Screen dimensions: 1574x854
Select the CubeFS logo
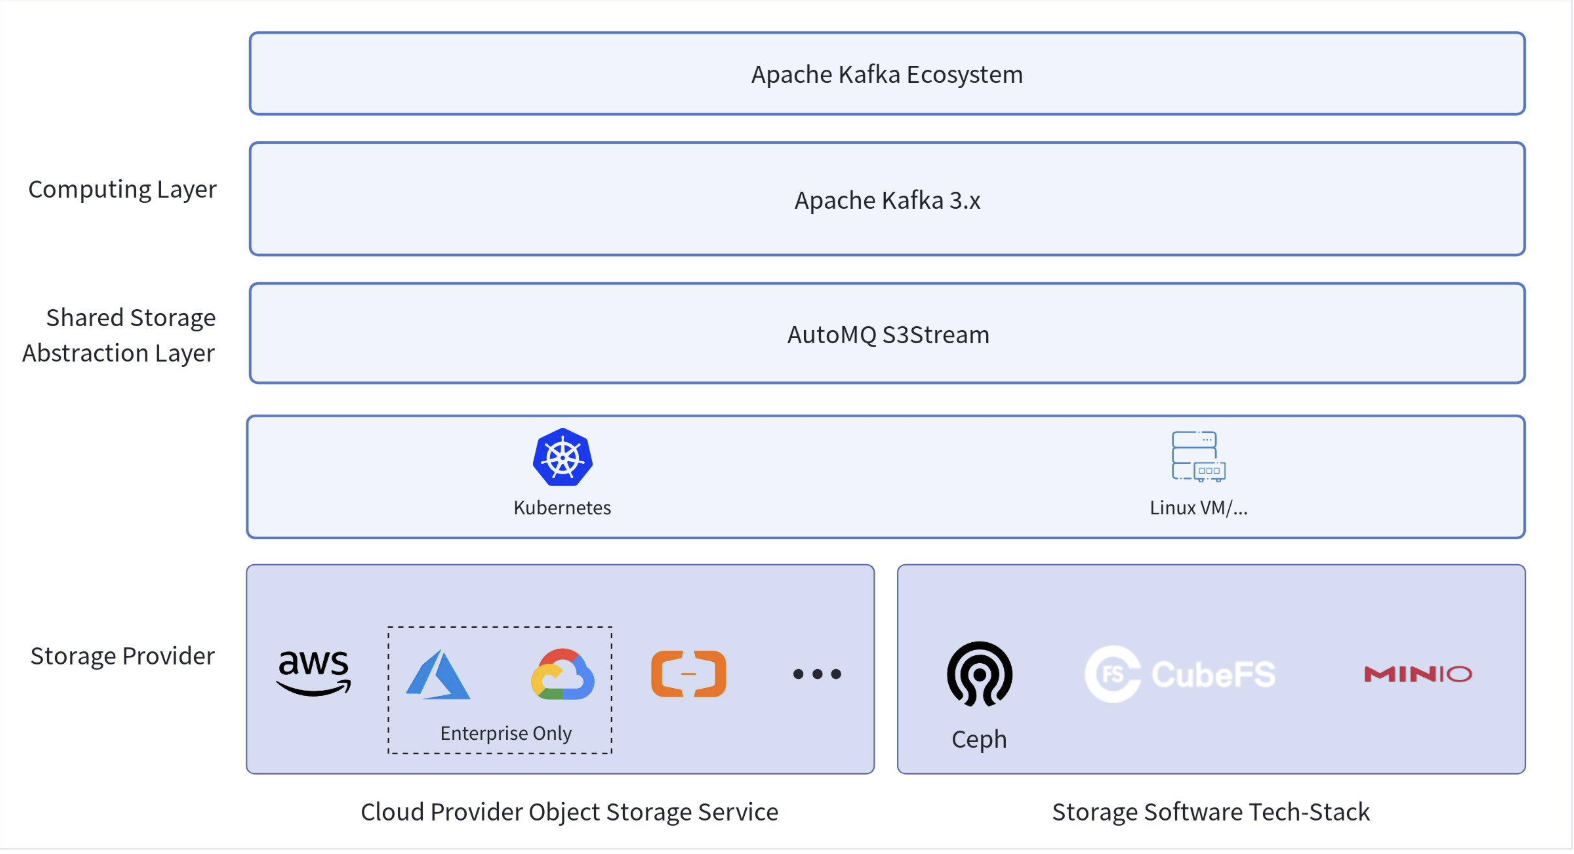(x=1180, y=674)
